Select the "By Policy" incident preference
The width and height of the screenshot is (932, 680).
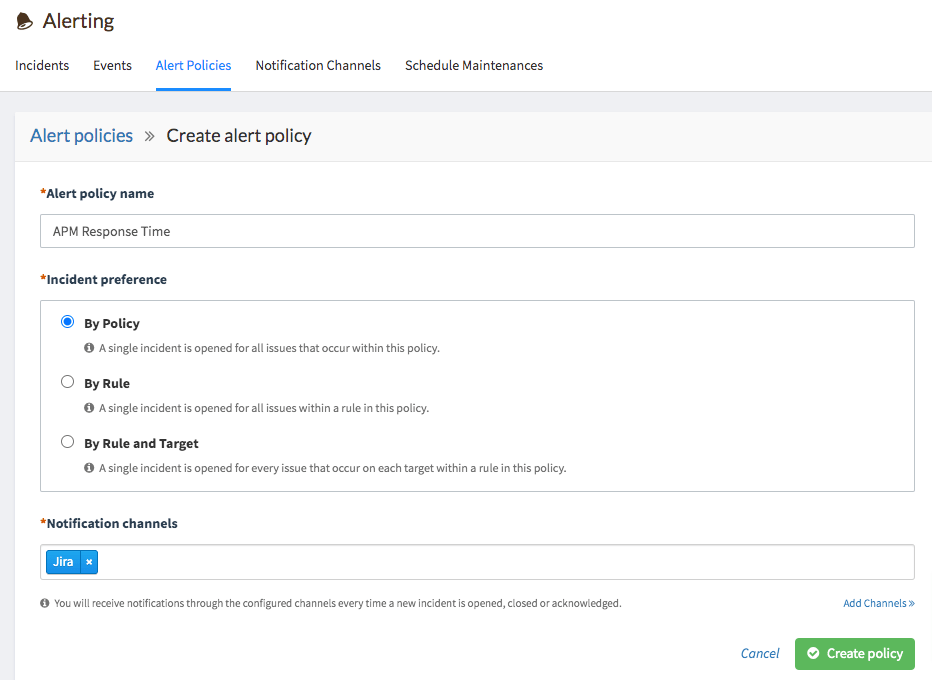tap(67, 321)
